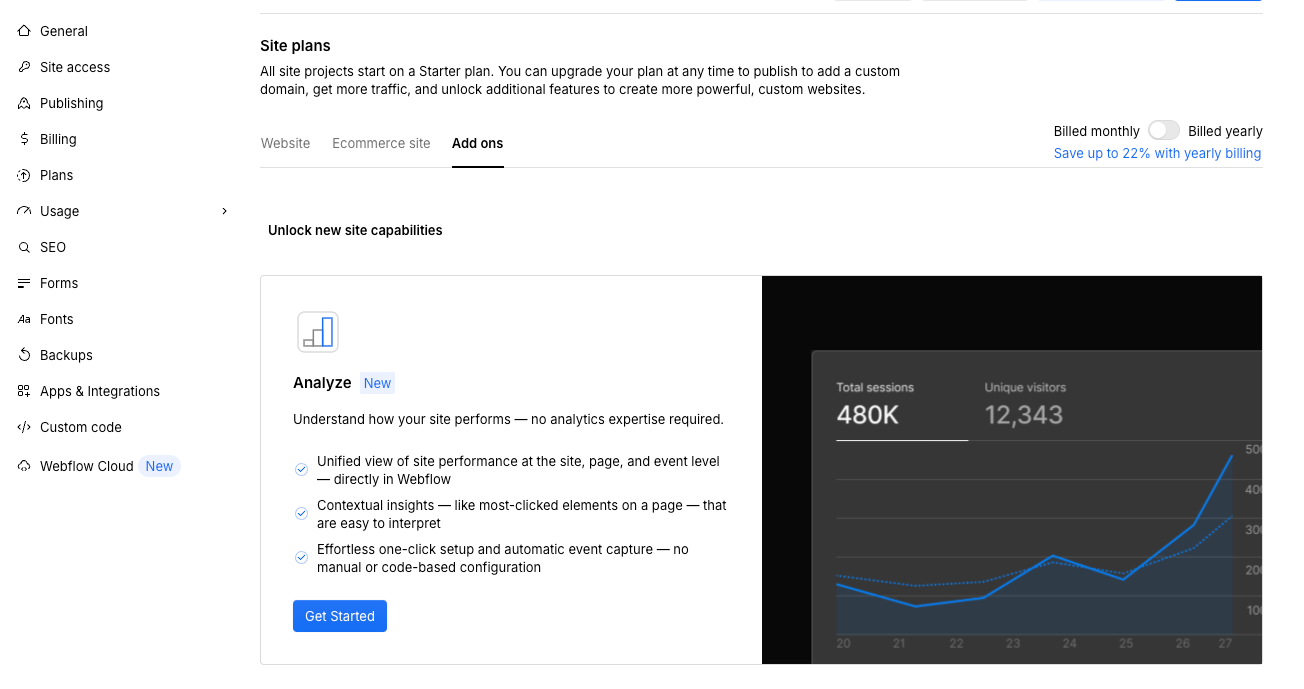This screenshot has height=689, width=1304.
Task: Click checkmark icon beside Unified view bullet
Action: pos(301,469)
